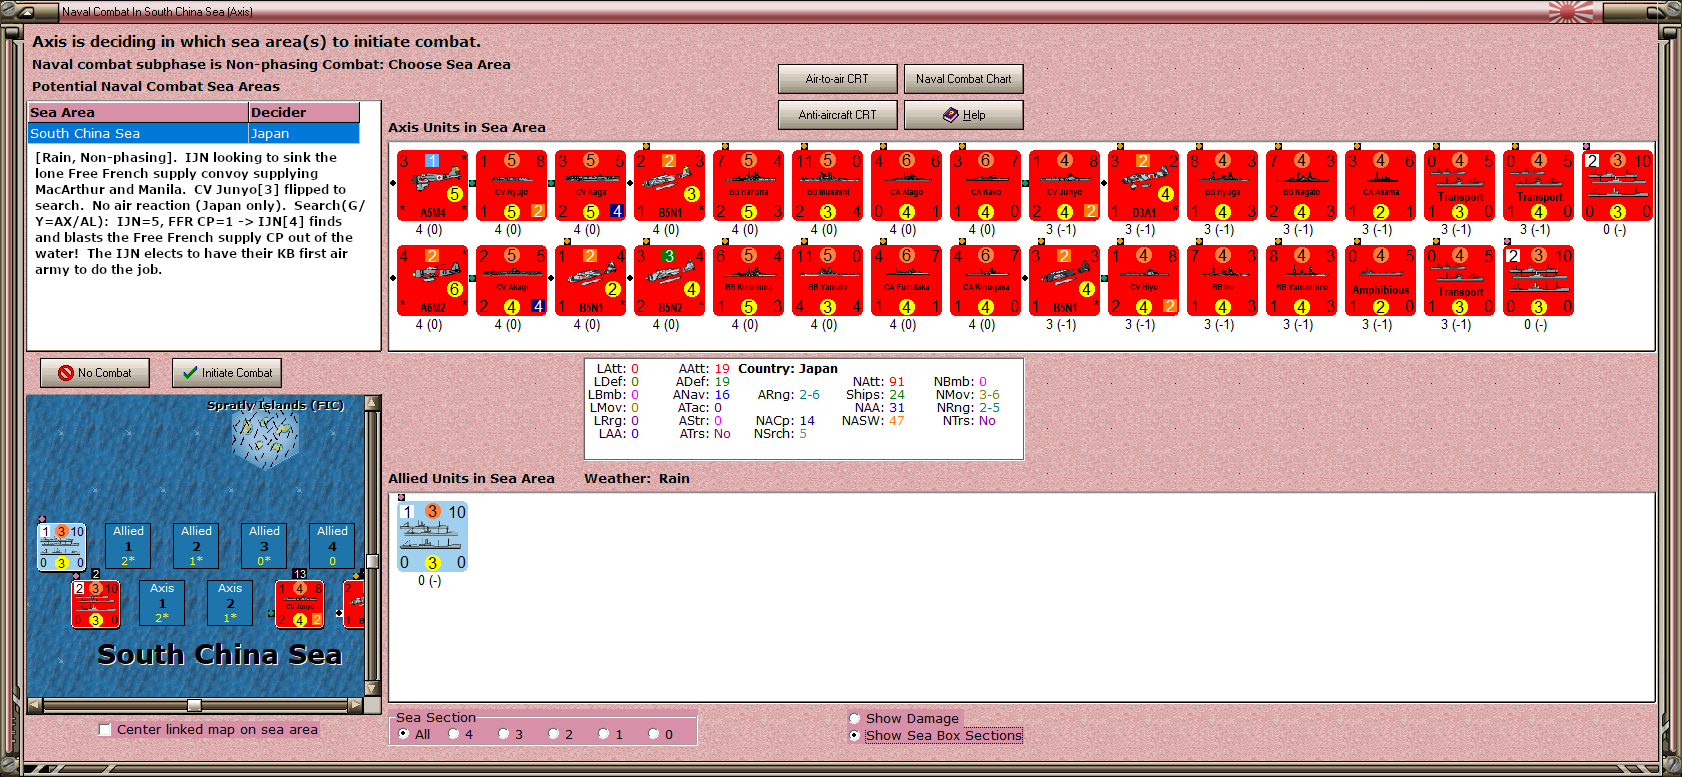Screen dimensions: 1682x777
Task: Select Sea Section All radio button
Action: pos(404,734)
